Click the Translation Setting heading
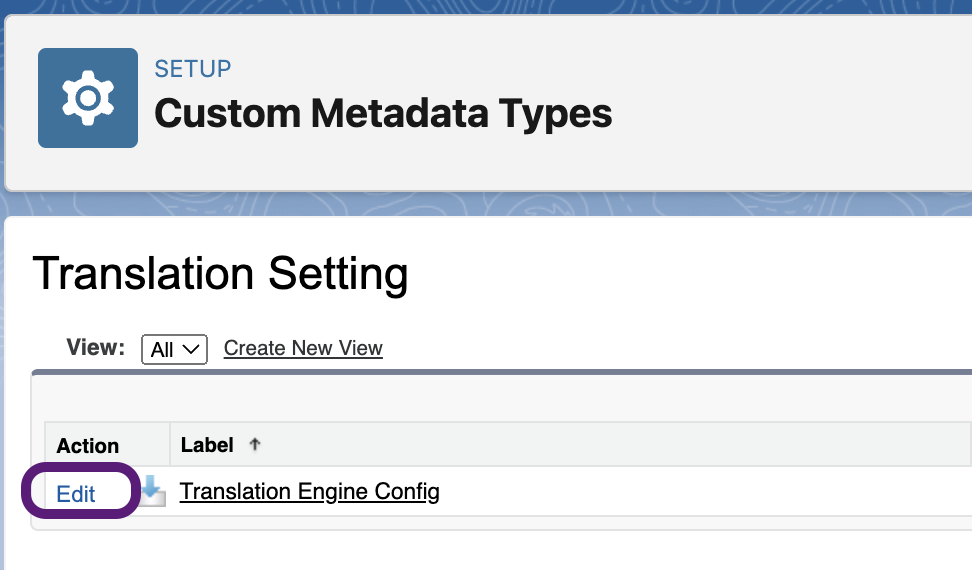Image resolution: width=972 pixels, height=570 pixels. [x=220, y=274]
